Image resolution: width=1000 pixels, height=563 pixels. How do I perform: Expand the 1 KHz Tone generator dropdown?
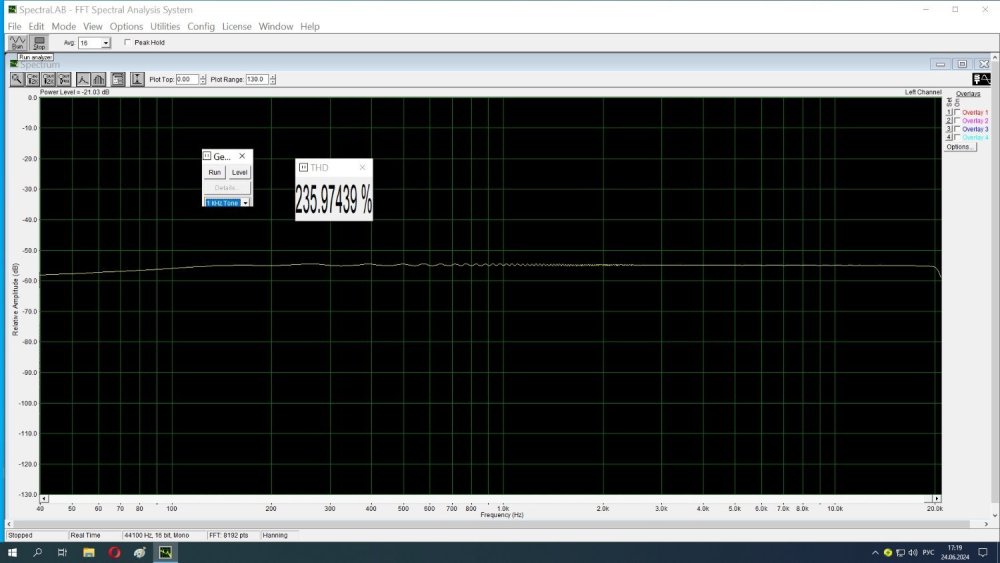click(245, 202)
